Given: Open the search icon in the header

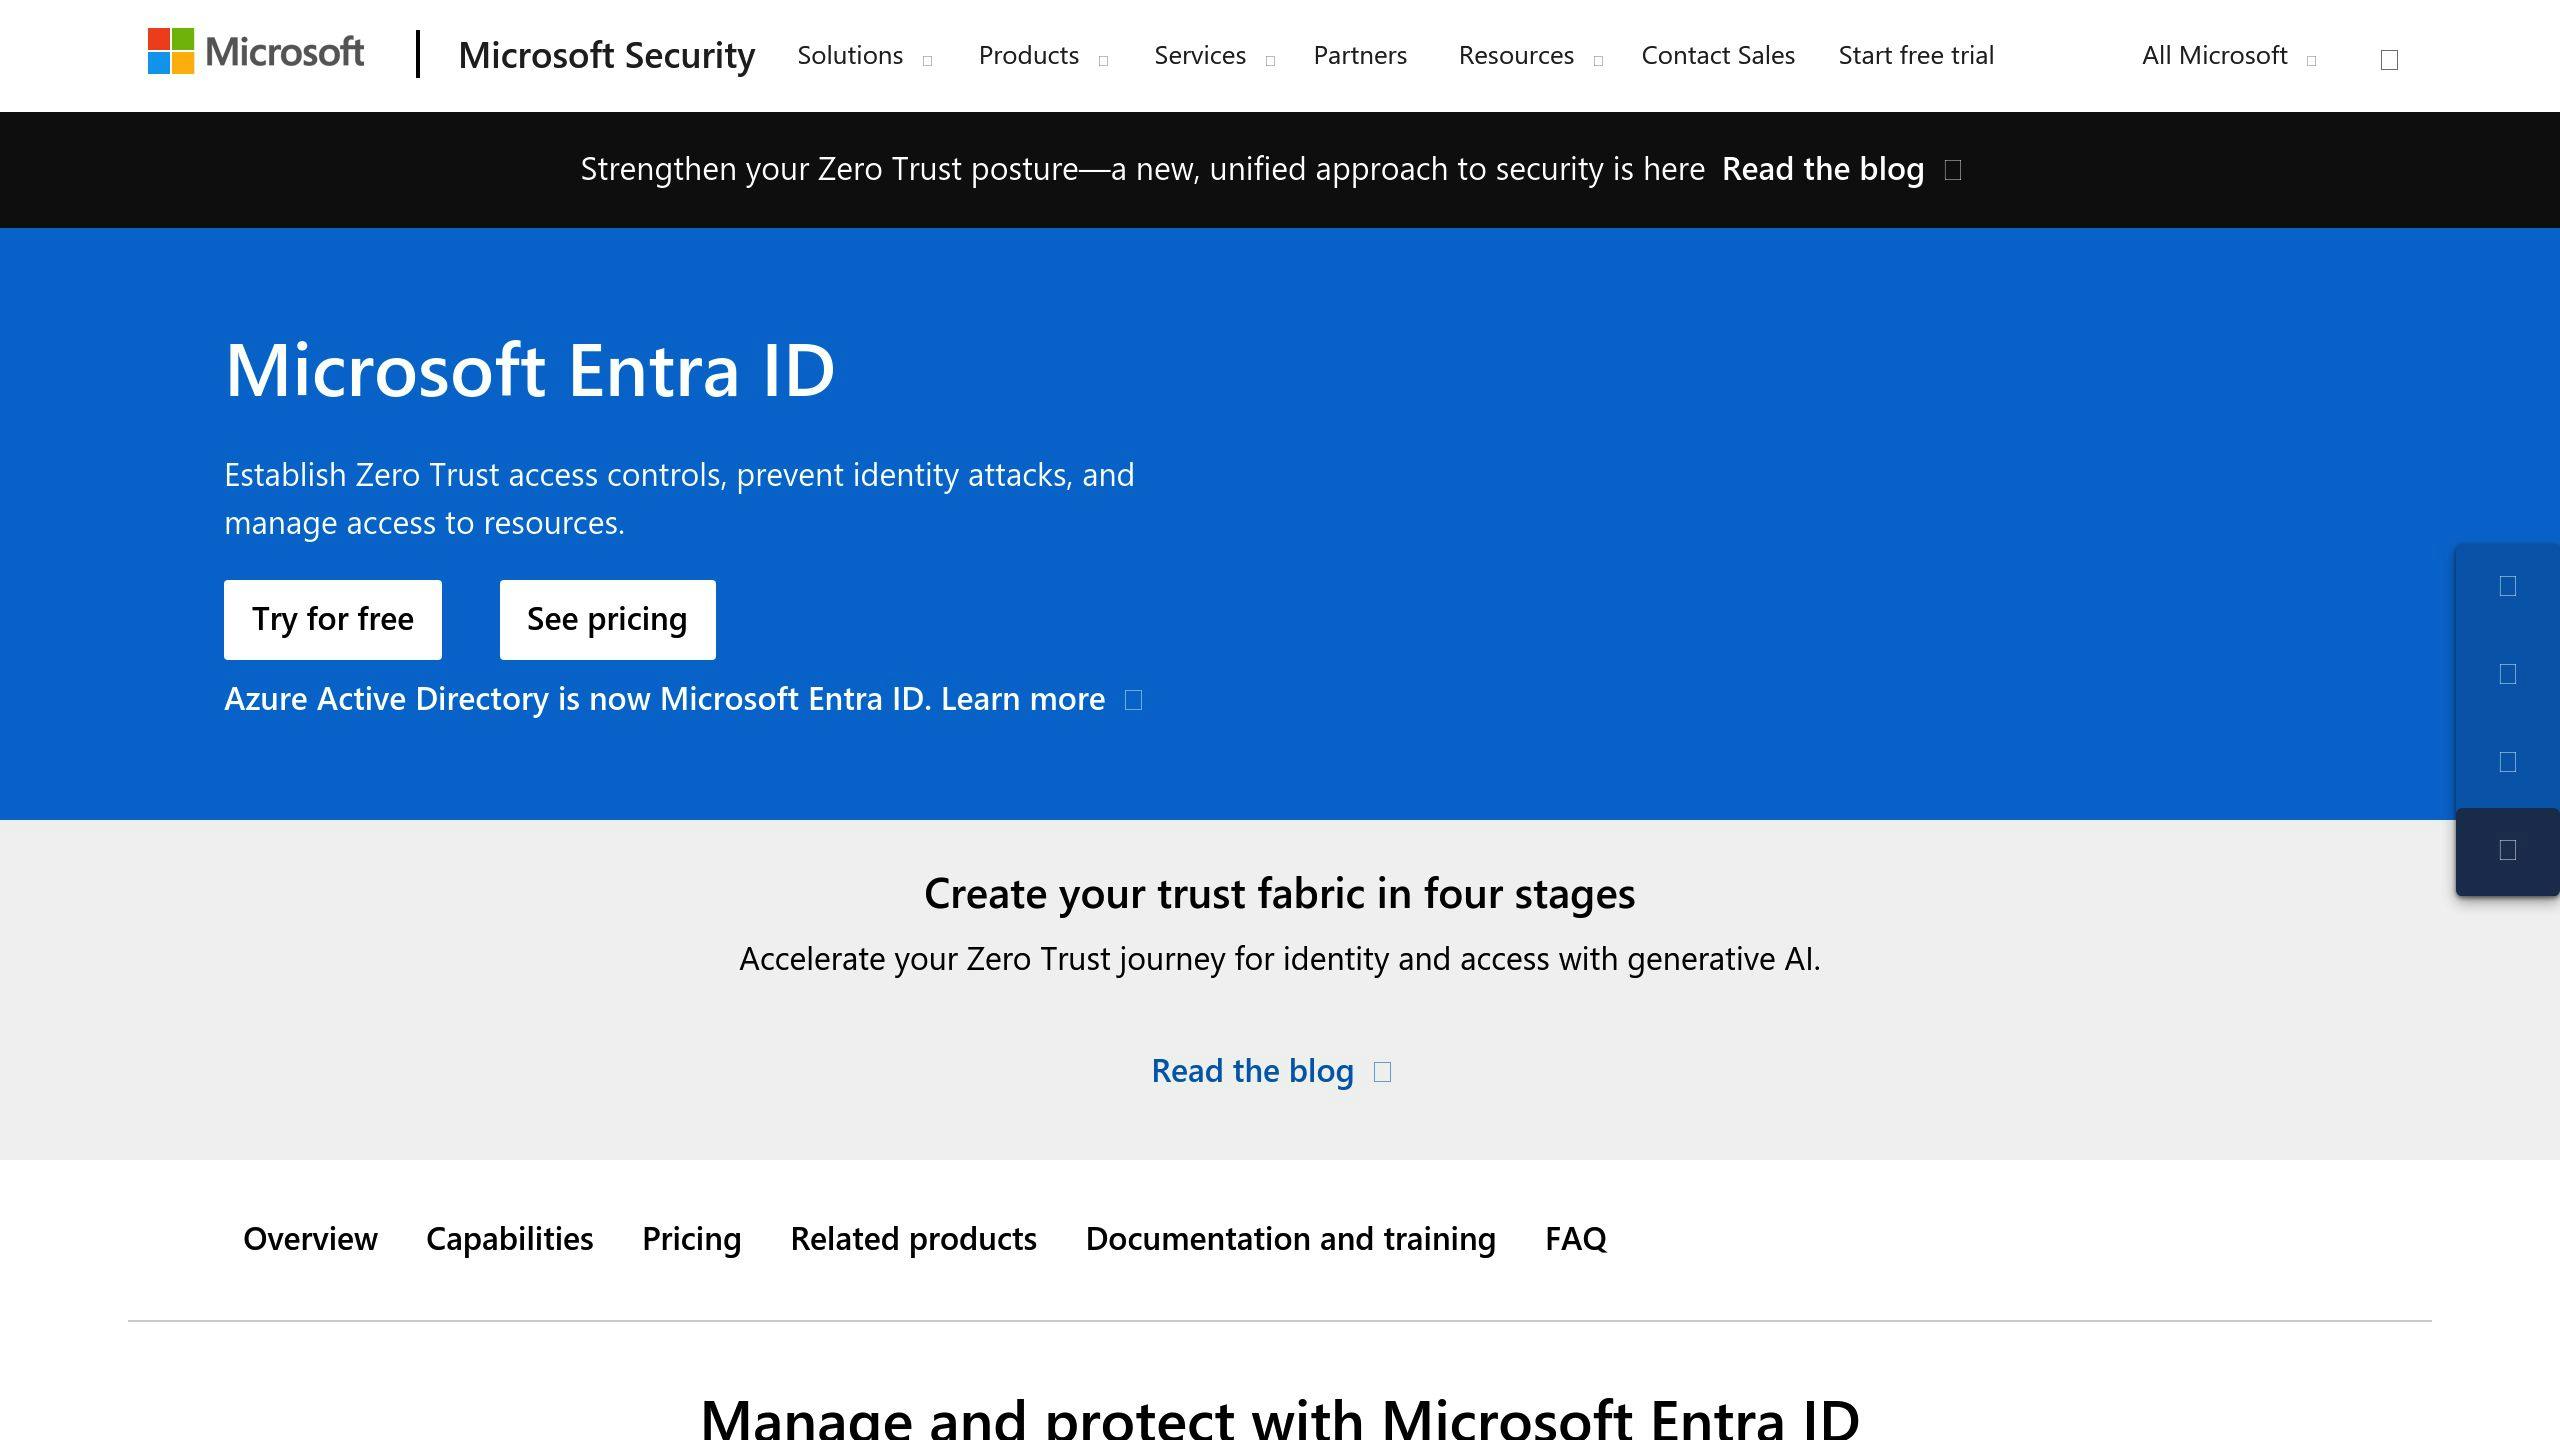Looking at the screenshot, I should [2389, 59].
